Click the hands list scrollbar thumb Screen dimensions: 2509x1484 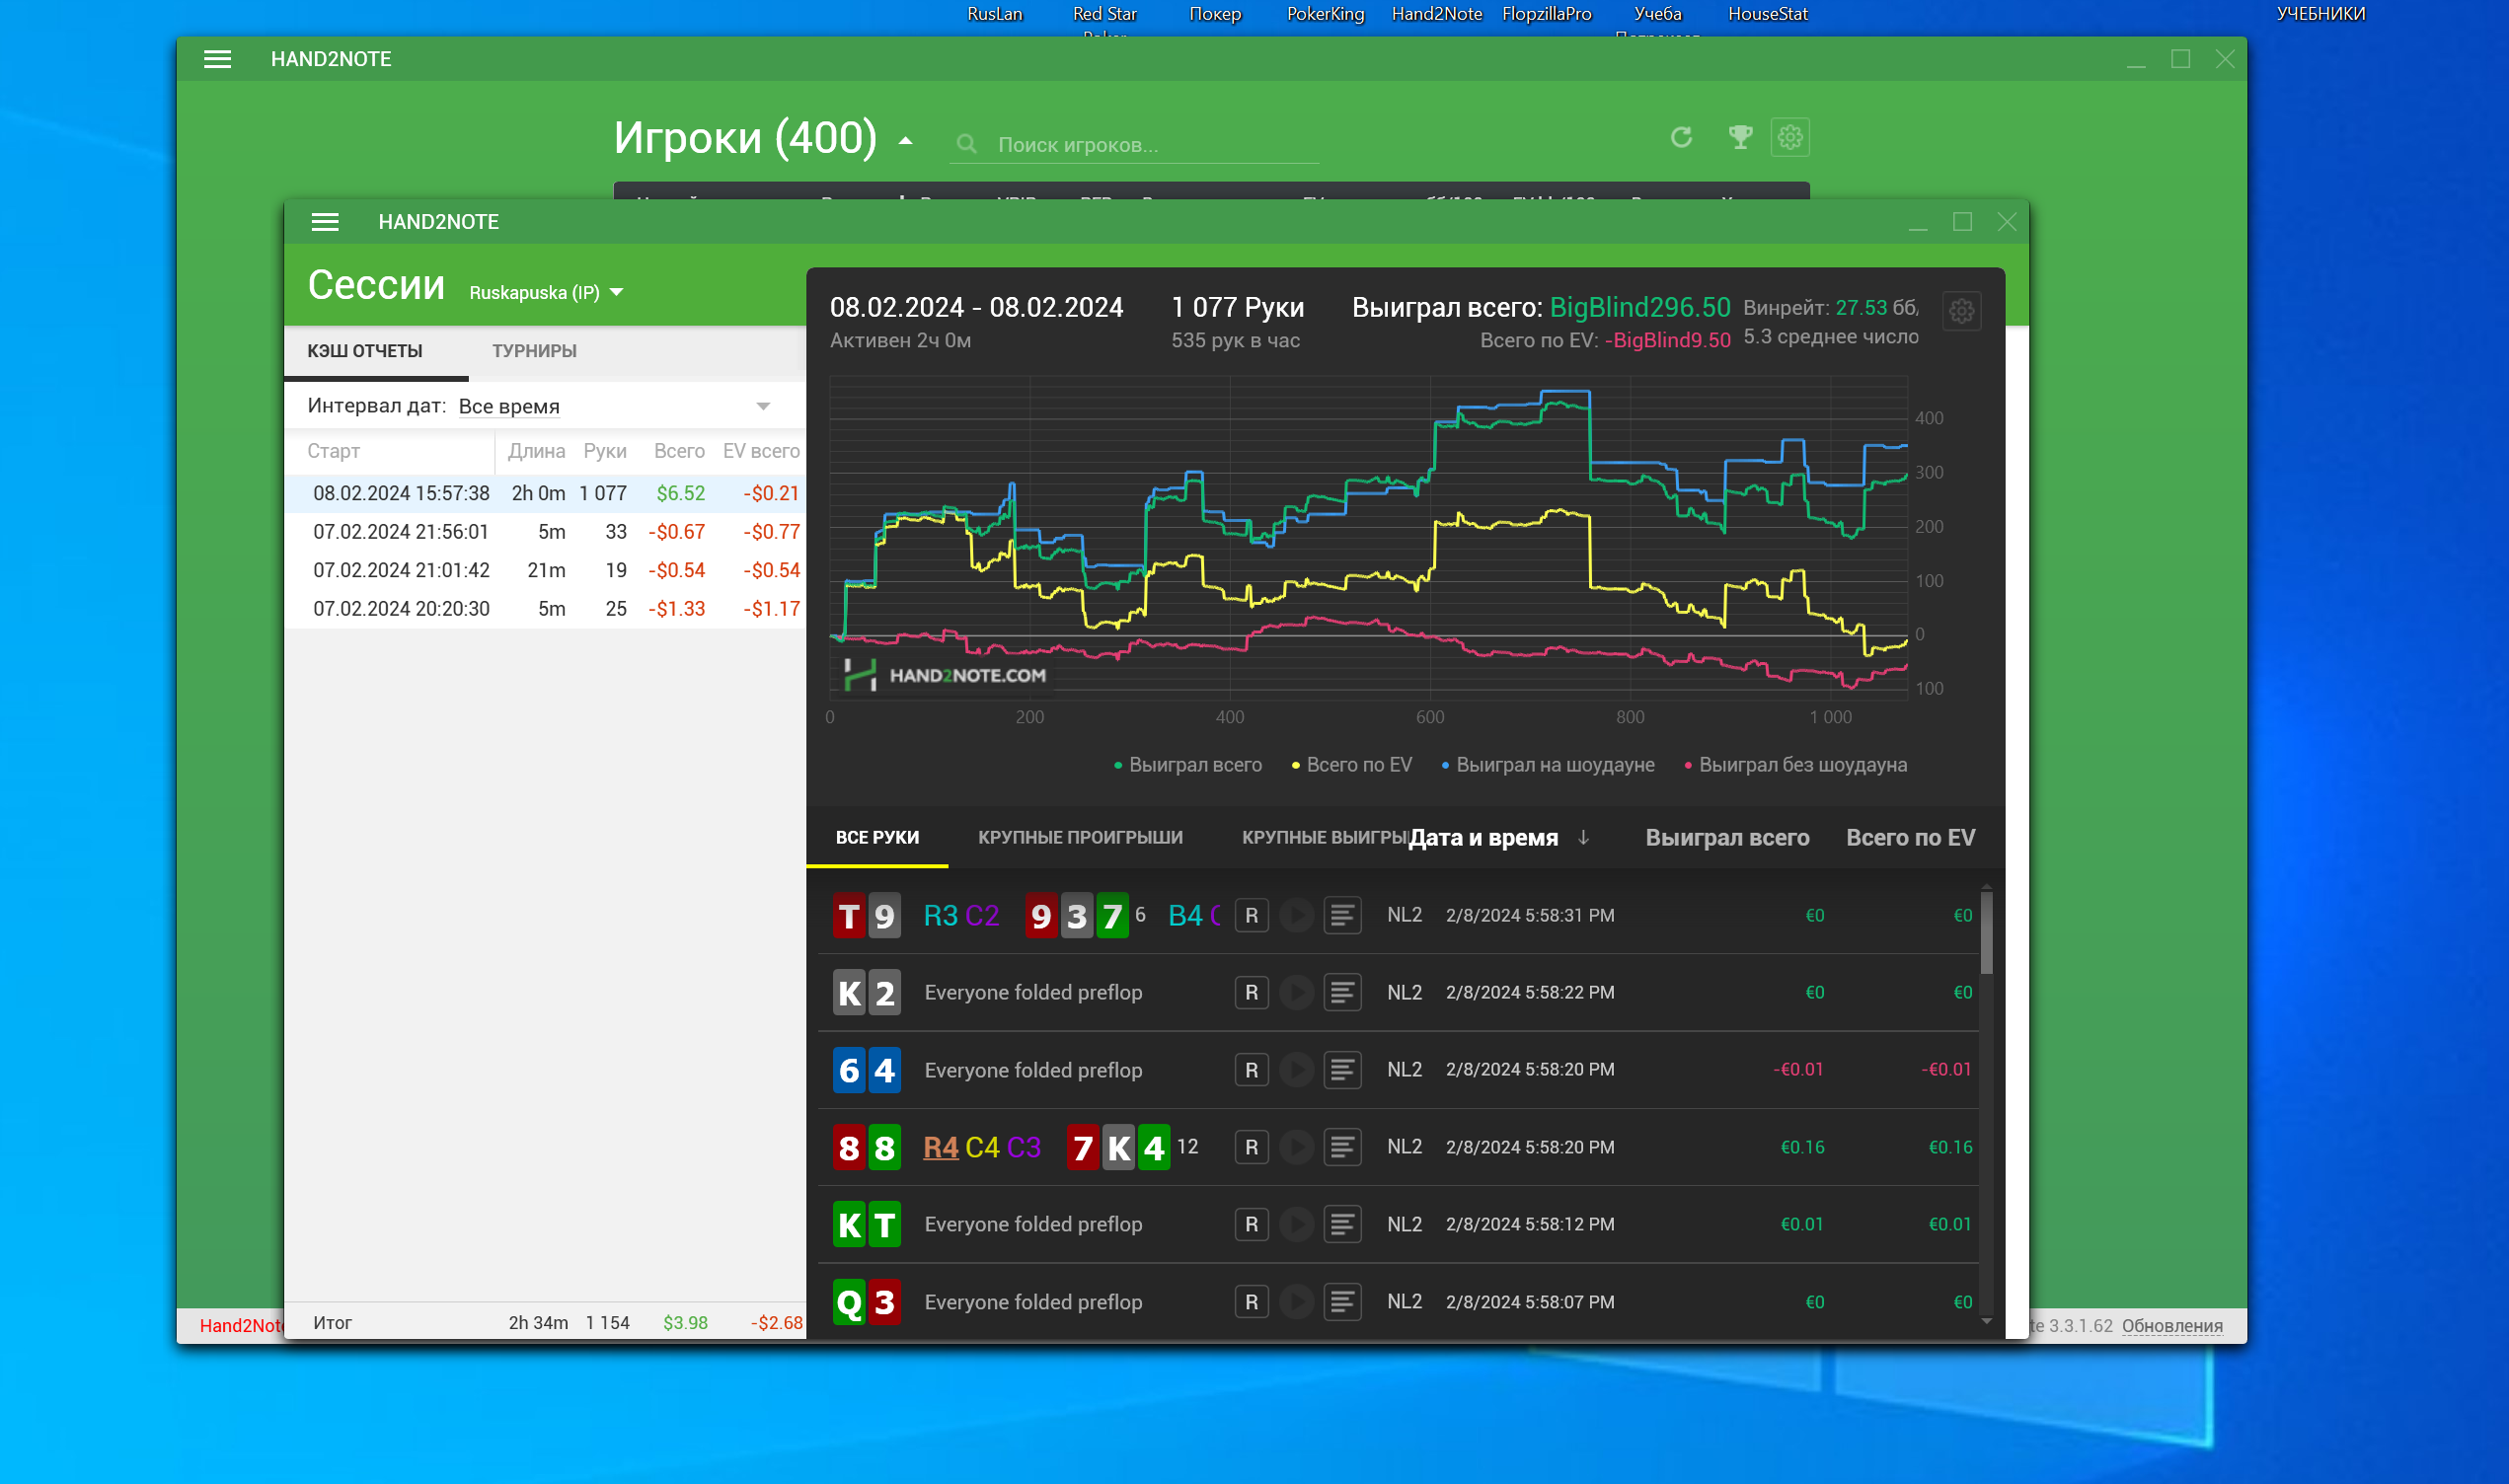point(1986,933)
